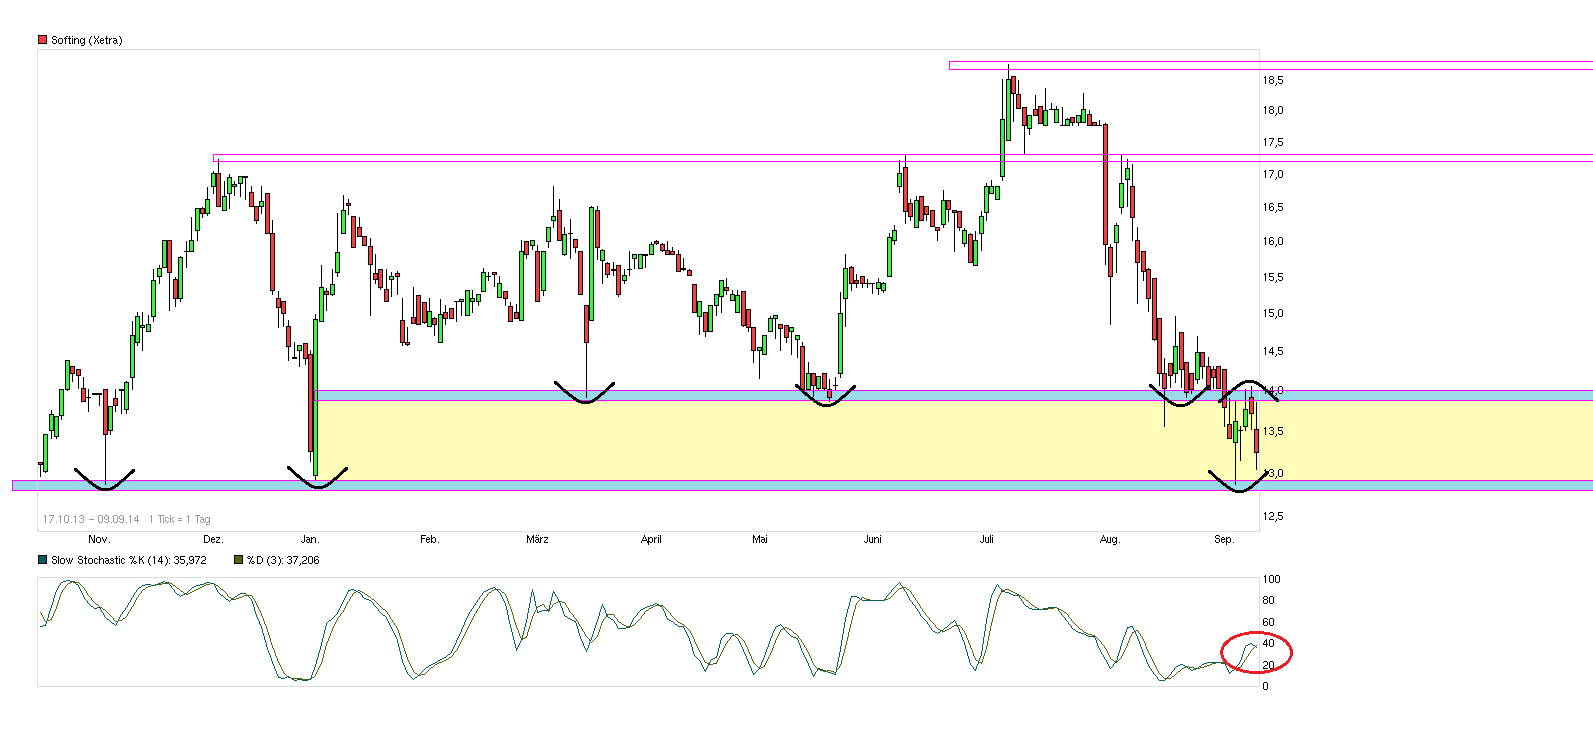Image resolution: width=1593 pixels, height=733 pixels.
Task: Click the teal Slow Stochastic %K legend swatch
Action: click(42, 560)
